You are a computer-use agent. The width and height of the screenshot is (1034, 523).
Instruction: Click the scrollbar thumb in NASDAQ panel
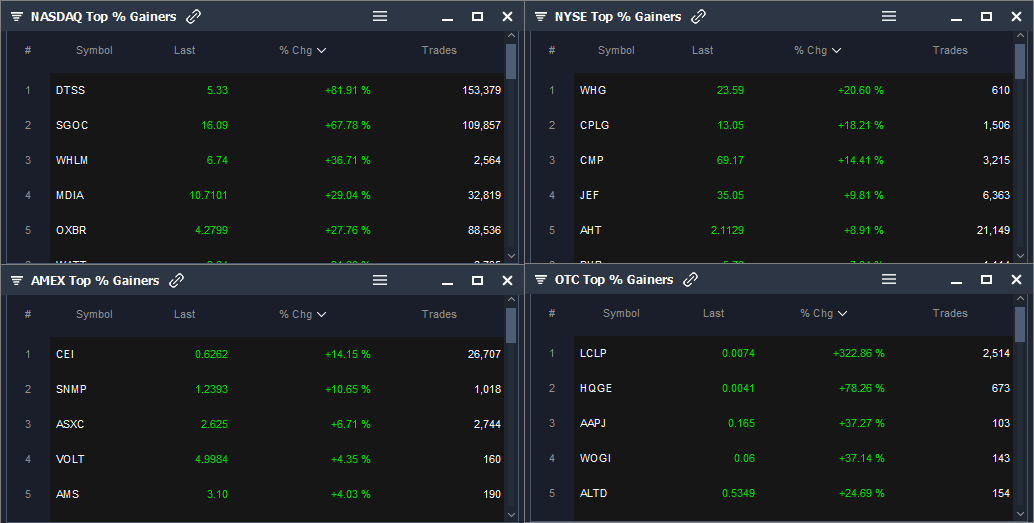(x=511, y=61)
